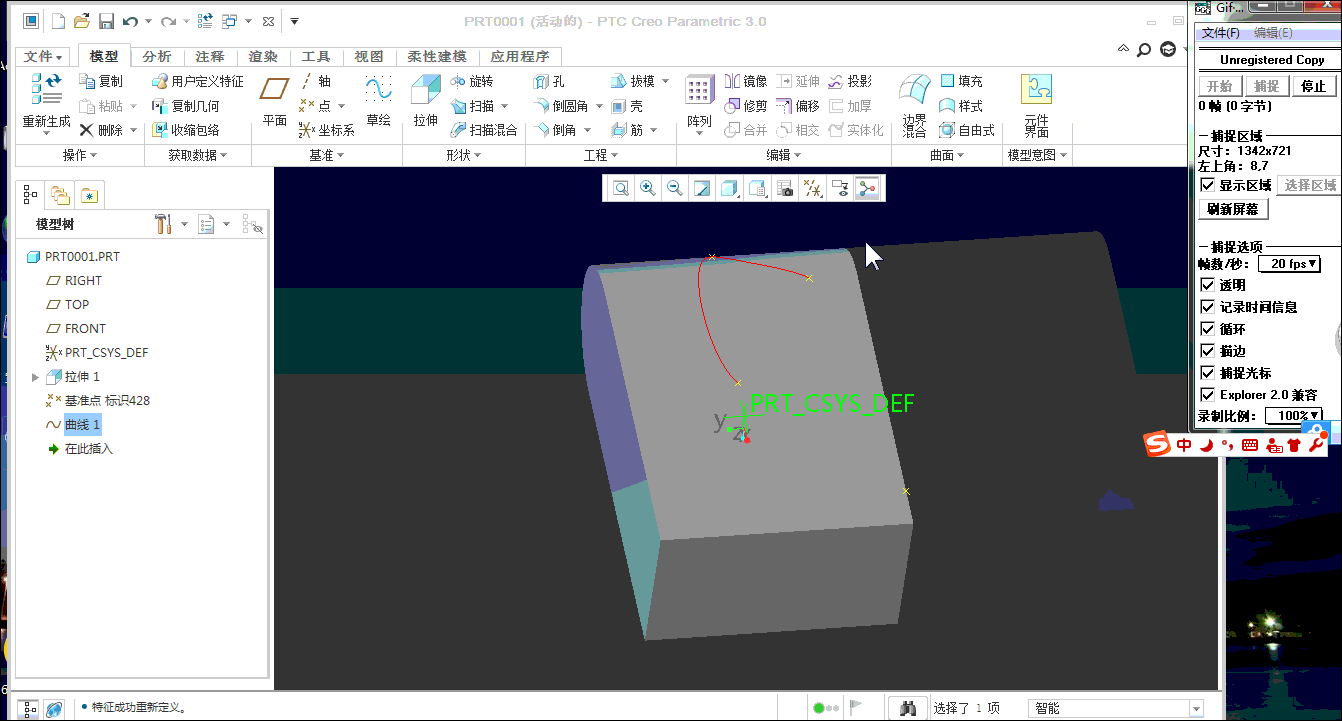Open the 操作 group dropdown

click(81, 155)
